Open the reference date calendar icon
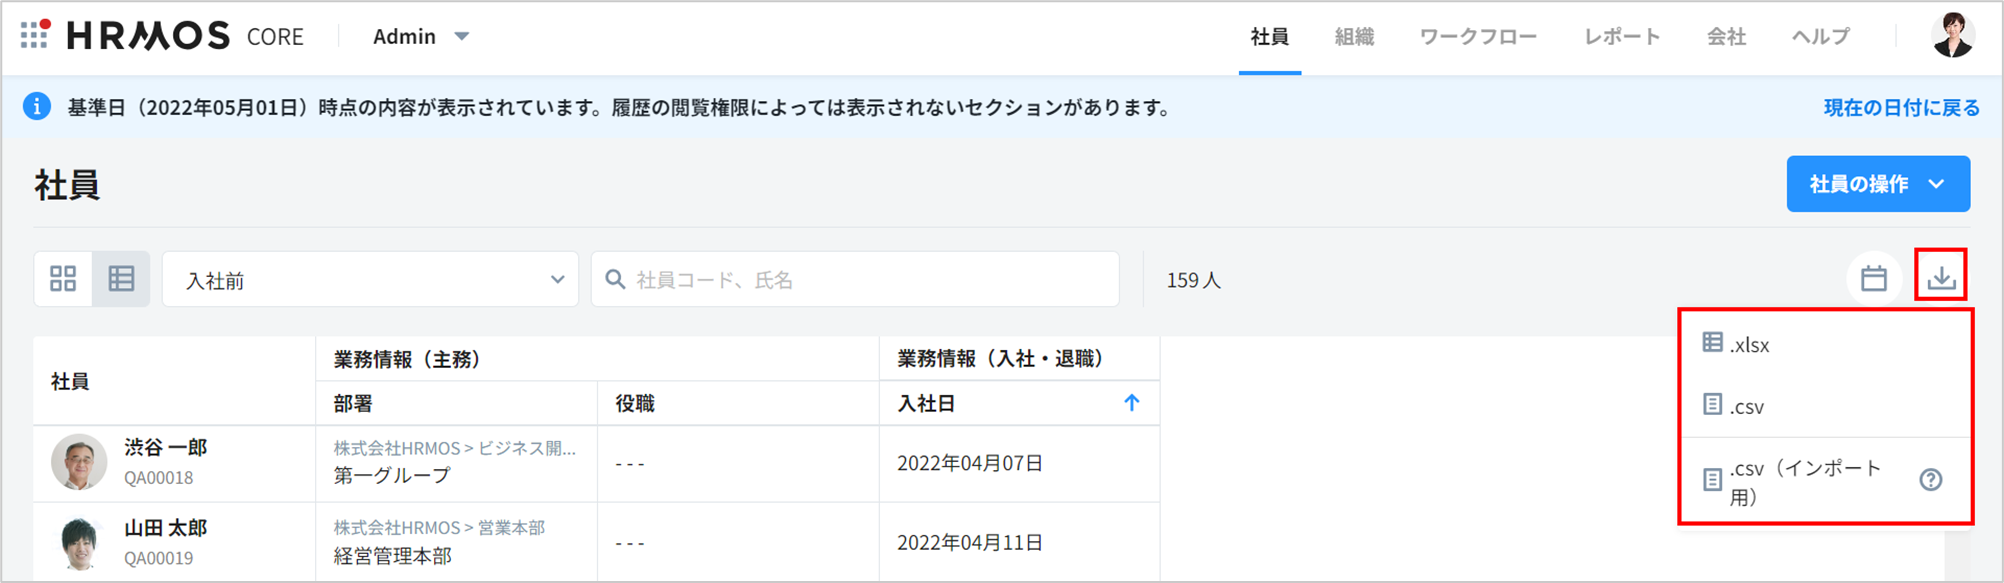 1873,279
